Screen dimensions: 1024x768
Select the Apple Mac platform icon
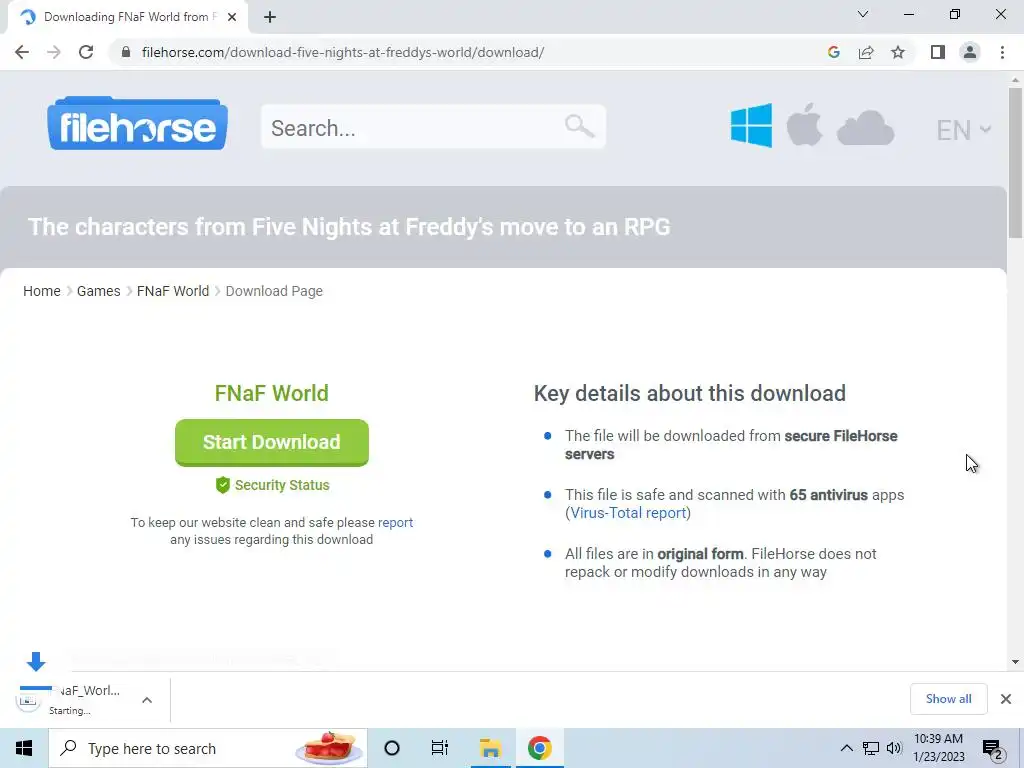click(x=804, y=125)
